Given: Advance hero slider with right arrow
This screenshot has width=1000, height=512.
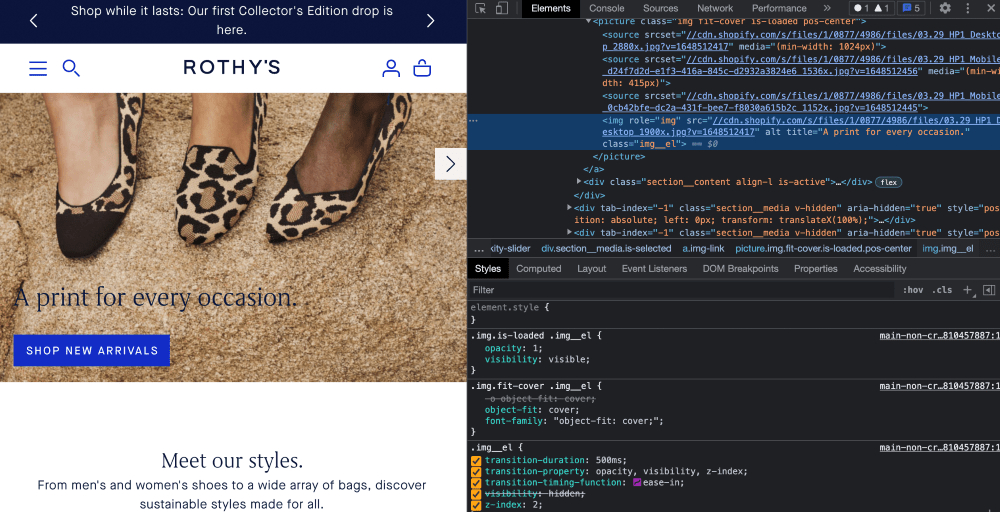Looking at the screenshot, I should point(450,164).
